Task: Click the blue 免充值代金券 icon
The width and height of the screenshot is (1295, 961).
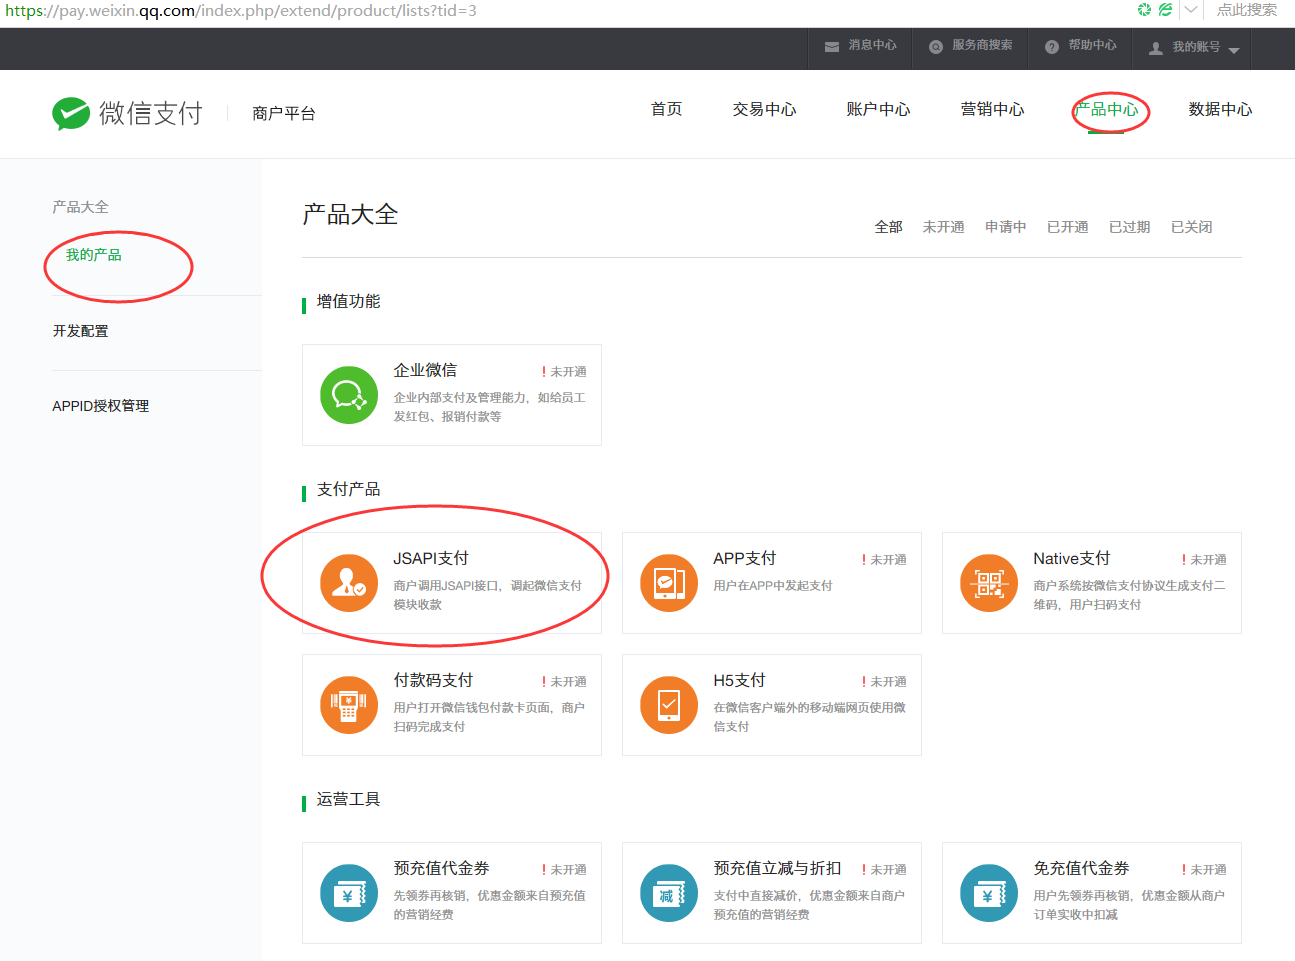Action: click(989, 893)
